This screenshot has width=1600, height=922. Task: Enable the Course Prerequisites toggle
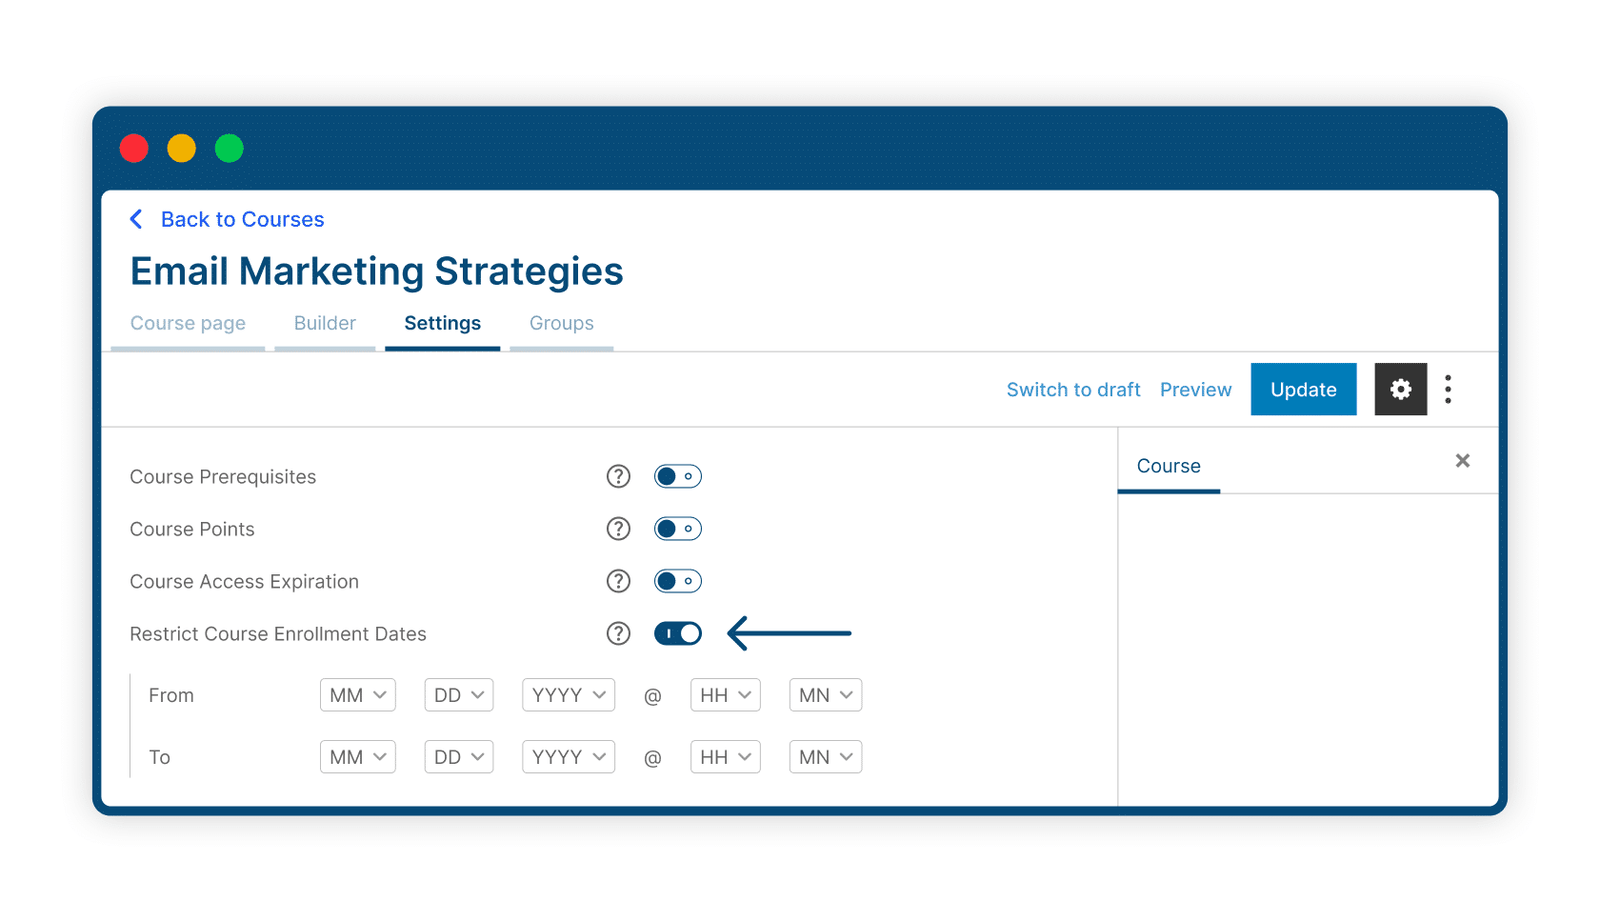coord(678,477)
